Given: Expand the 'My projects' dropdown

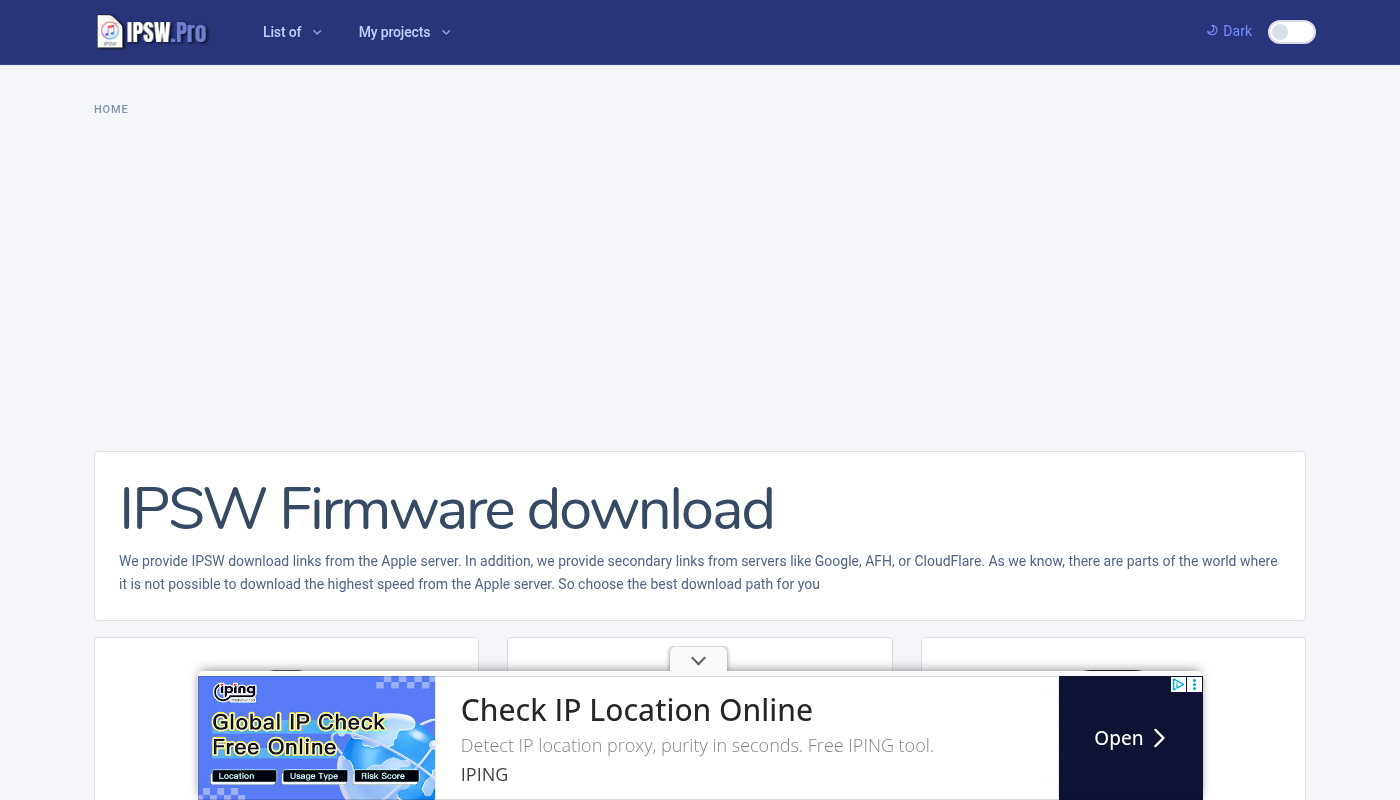Looking at the screenshot, I should coord(404,32).
